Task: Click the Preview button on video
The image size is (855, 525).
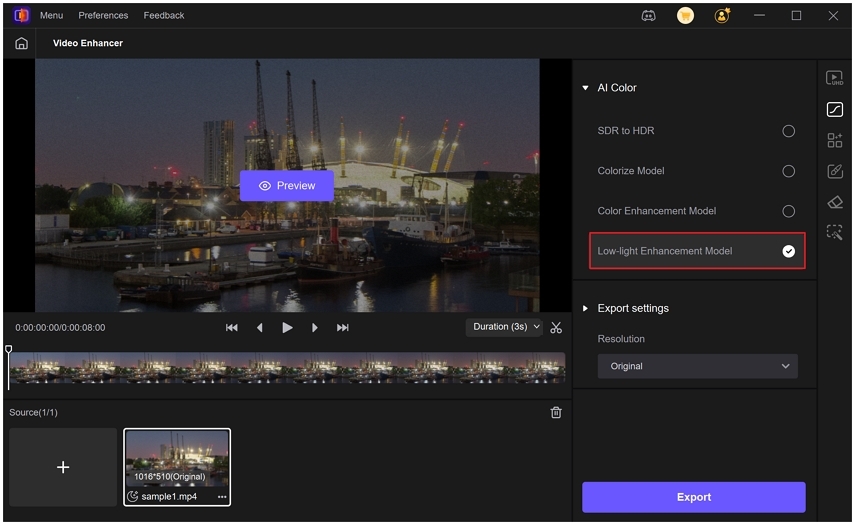Action: (287, 186)
